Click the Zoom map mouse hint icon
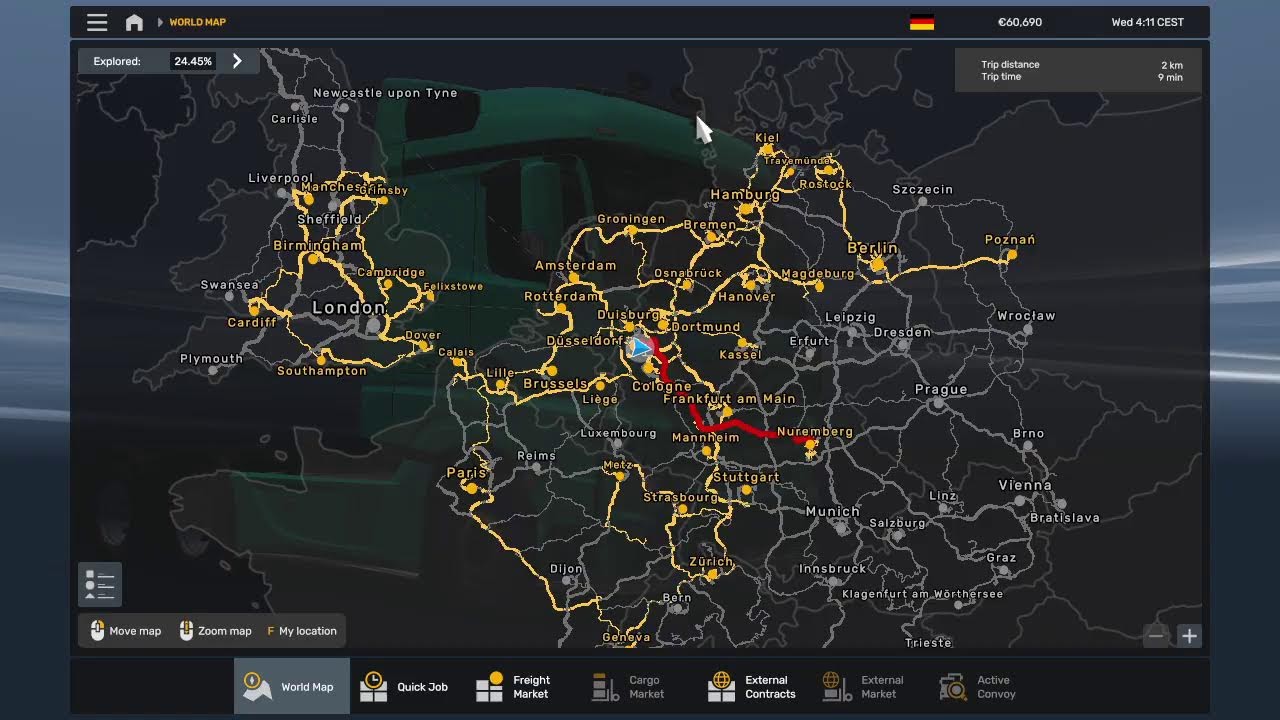The image size is (1280, 720). click(x=186, y=631)
